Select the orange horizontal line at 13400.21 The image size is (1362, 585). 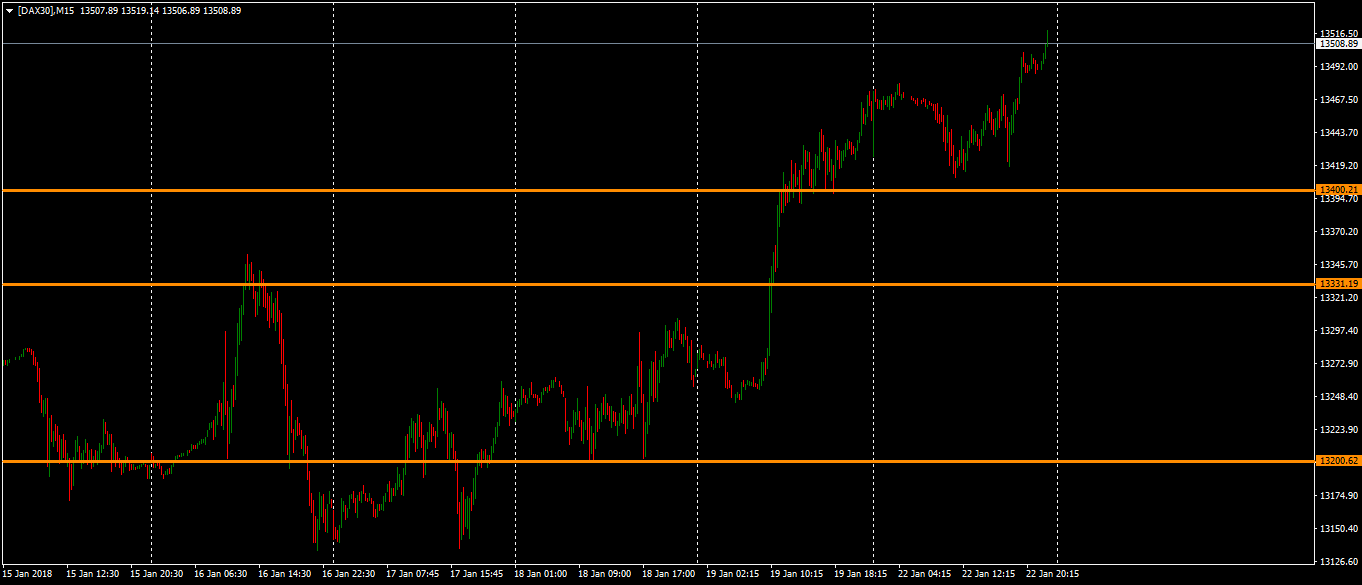[x=658, y=190]
